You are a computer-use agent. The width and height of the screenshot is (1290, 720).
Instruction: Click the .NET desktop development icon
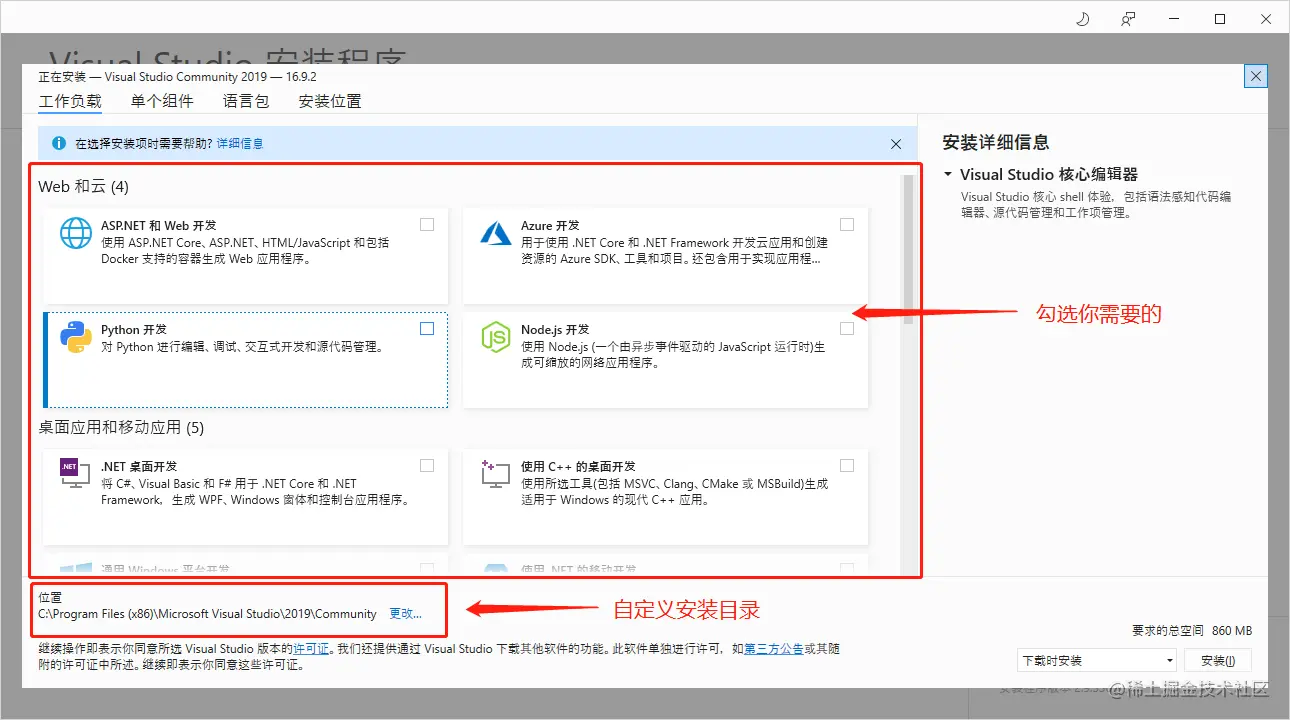[x=74, y=473]
